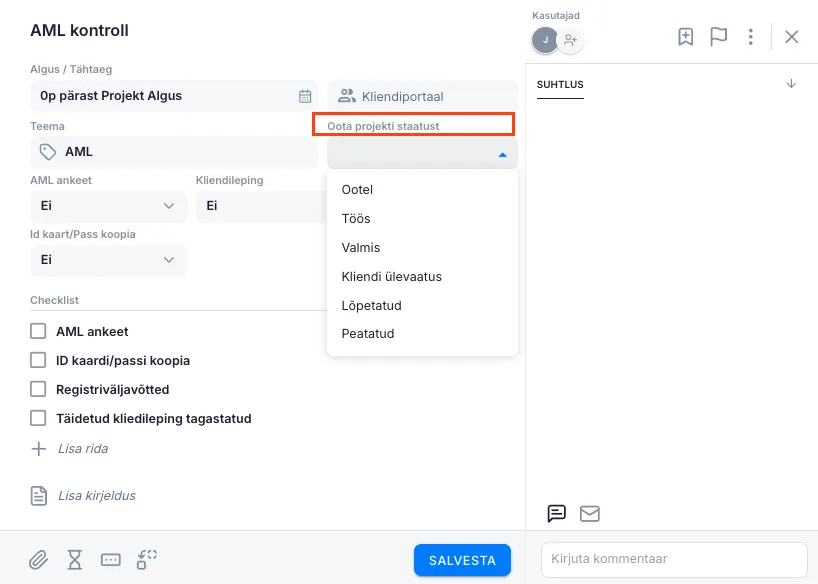Expand the AML ankeet dropdown
The image size is (818, 584).
point(108,206)
